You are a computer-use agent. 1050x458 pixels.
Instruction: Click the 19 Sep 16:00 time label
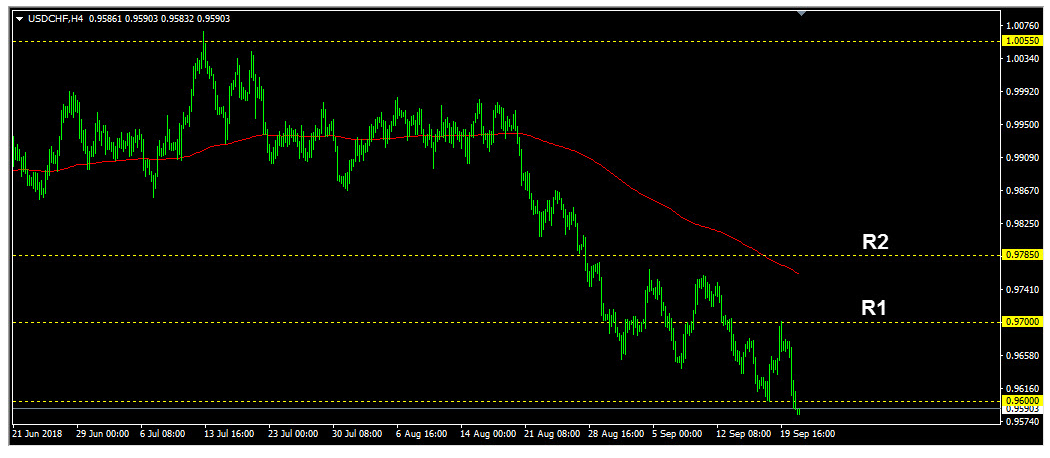pos(806,434)
